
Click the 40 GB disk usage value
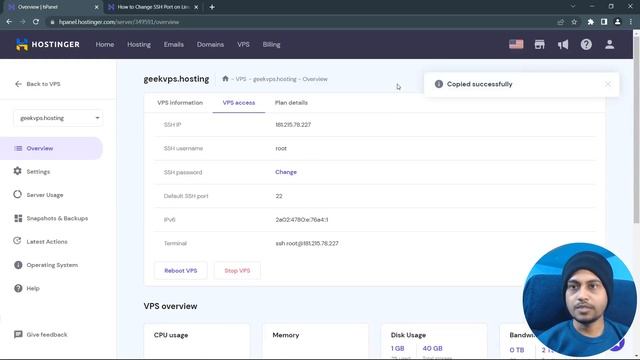[x=432, y=348]
